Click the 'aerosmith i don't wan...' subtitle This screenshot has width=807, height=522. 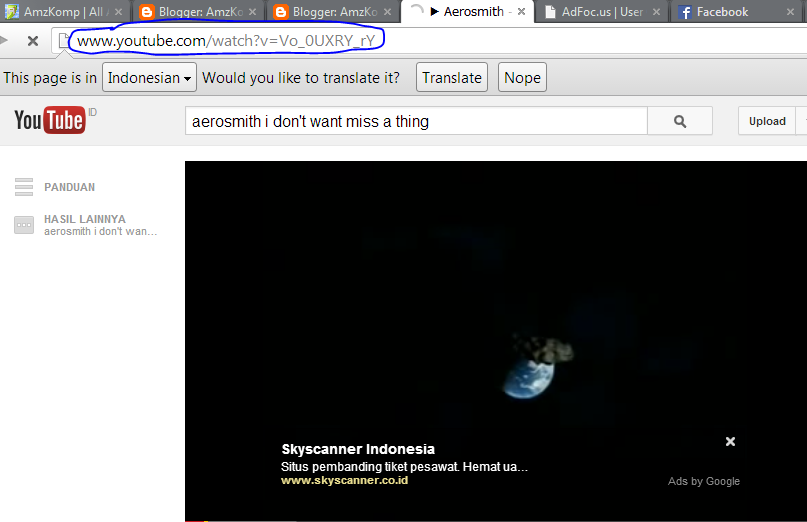(x=100, y=232)
